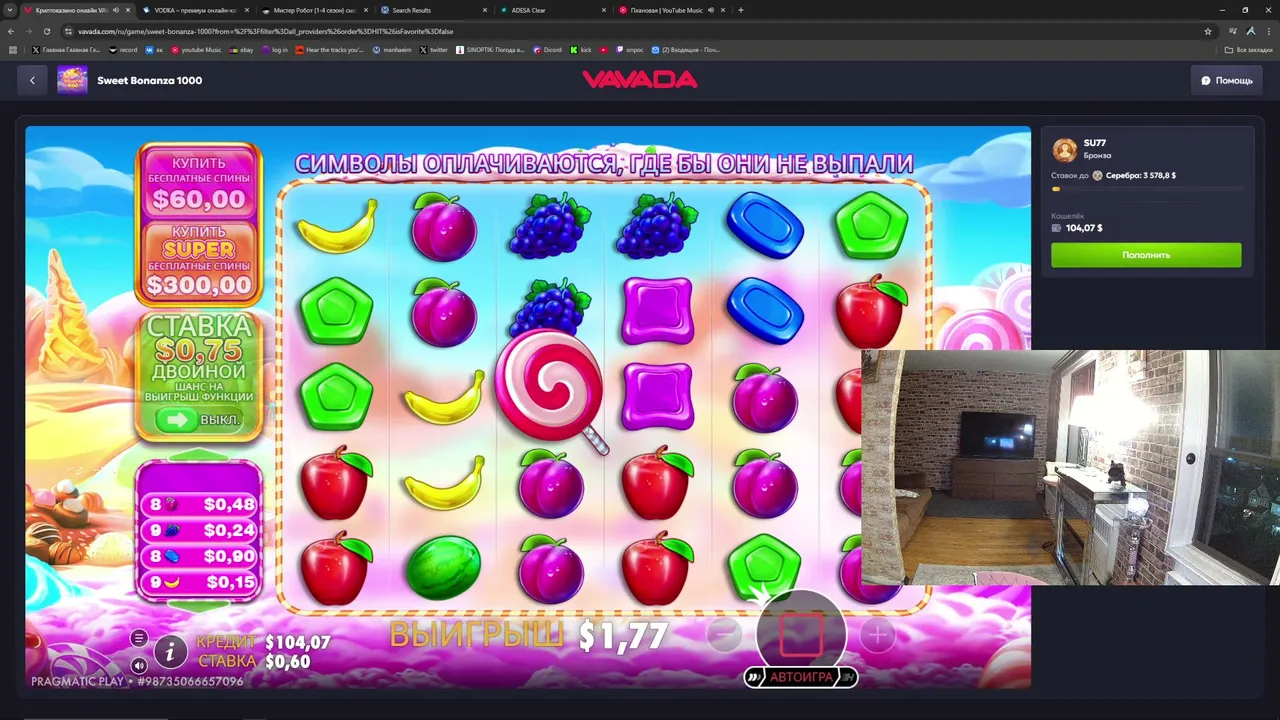This screenshot has height=720, width=1280.
Task: Open the twitter bookmark
Action: click(x=434, y=50)
